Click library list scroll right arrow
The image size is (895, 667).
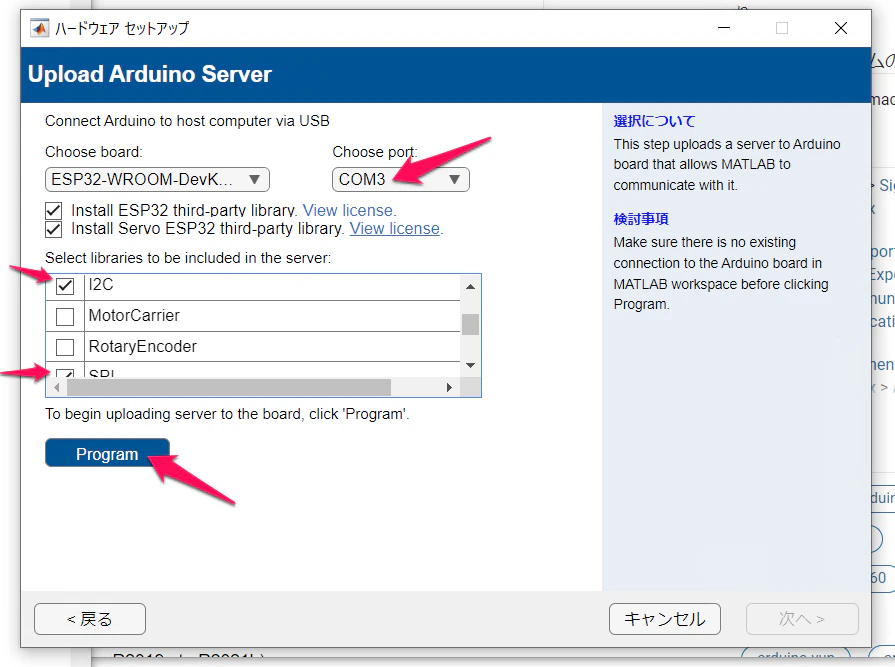pos(449,387)
